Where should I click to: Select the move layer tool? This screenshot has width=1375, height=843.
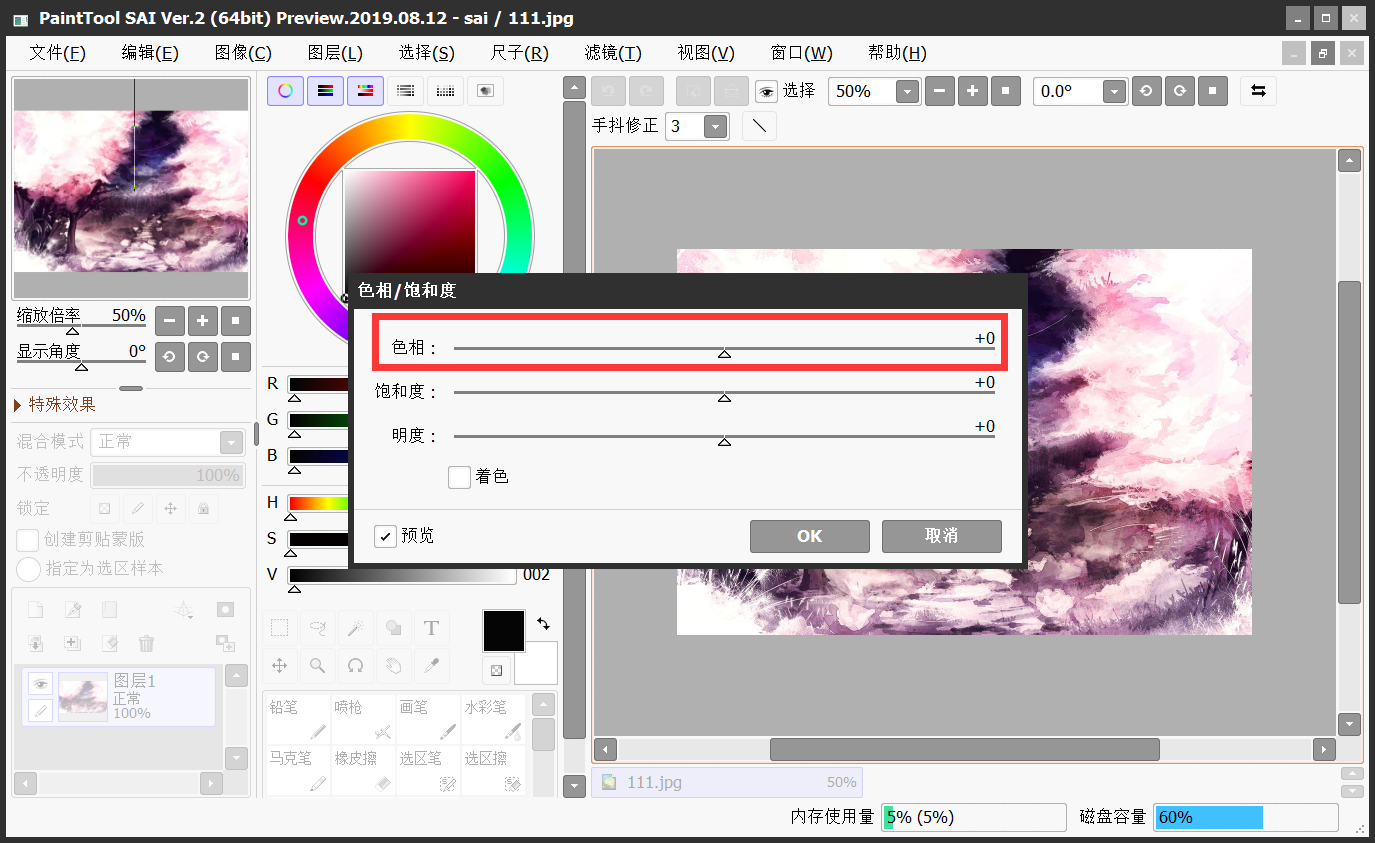point(280,666)
